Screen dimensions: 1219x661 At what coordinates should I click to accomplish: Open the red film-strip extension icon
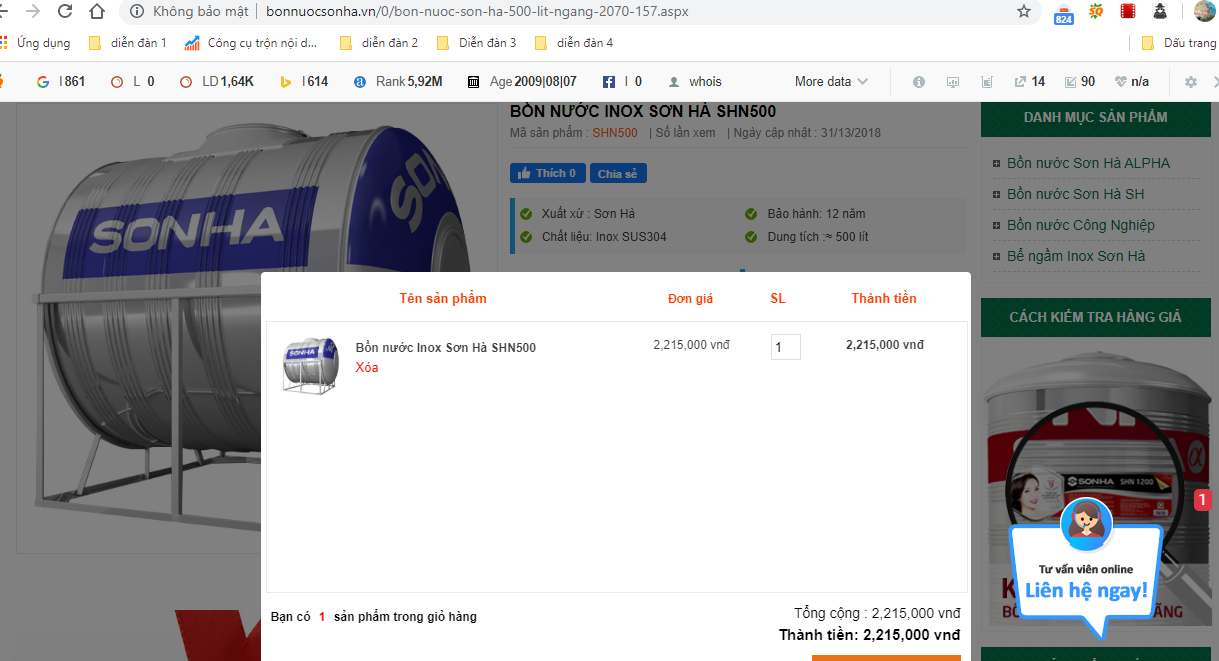pos(1128,12)
